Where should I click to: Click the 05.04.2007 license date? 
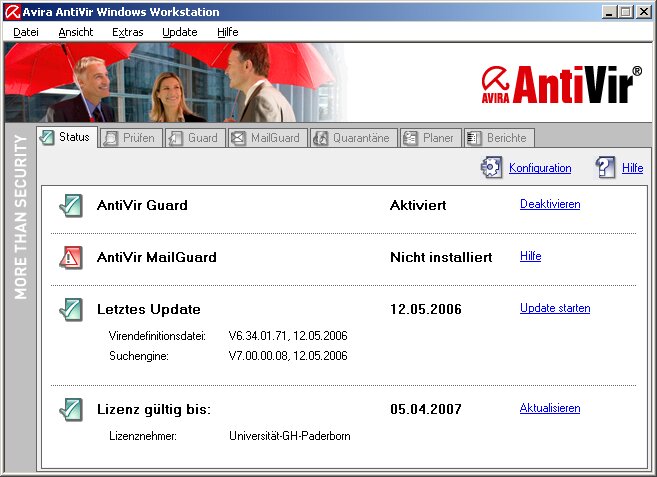(426, 409)
